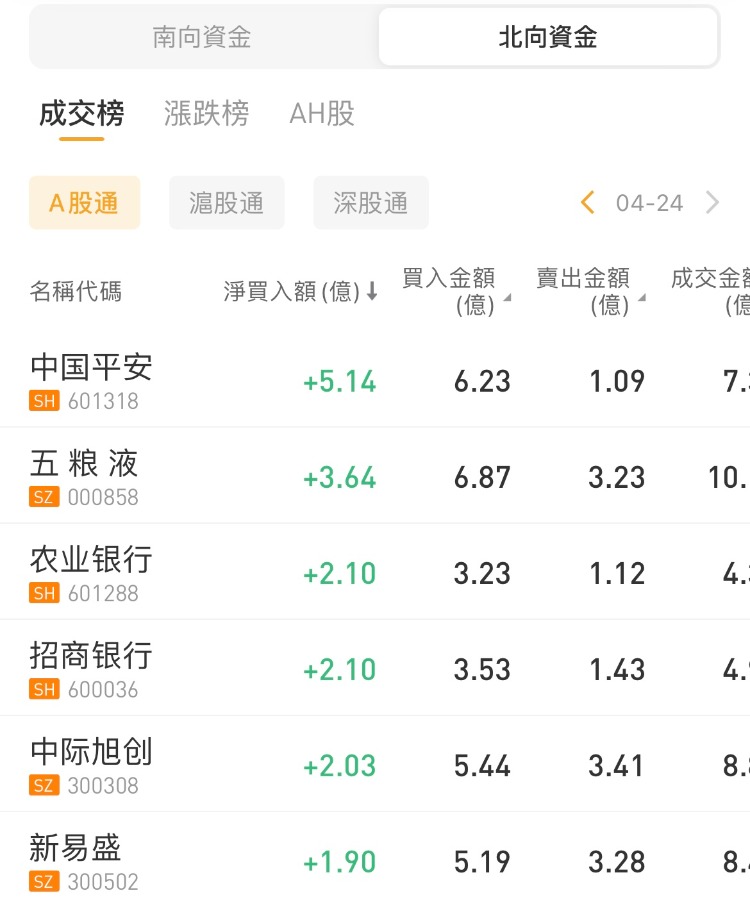The image size is (750, 900).
Task: Open 新易盛 stock details
Action: tap(76, 861)
